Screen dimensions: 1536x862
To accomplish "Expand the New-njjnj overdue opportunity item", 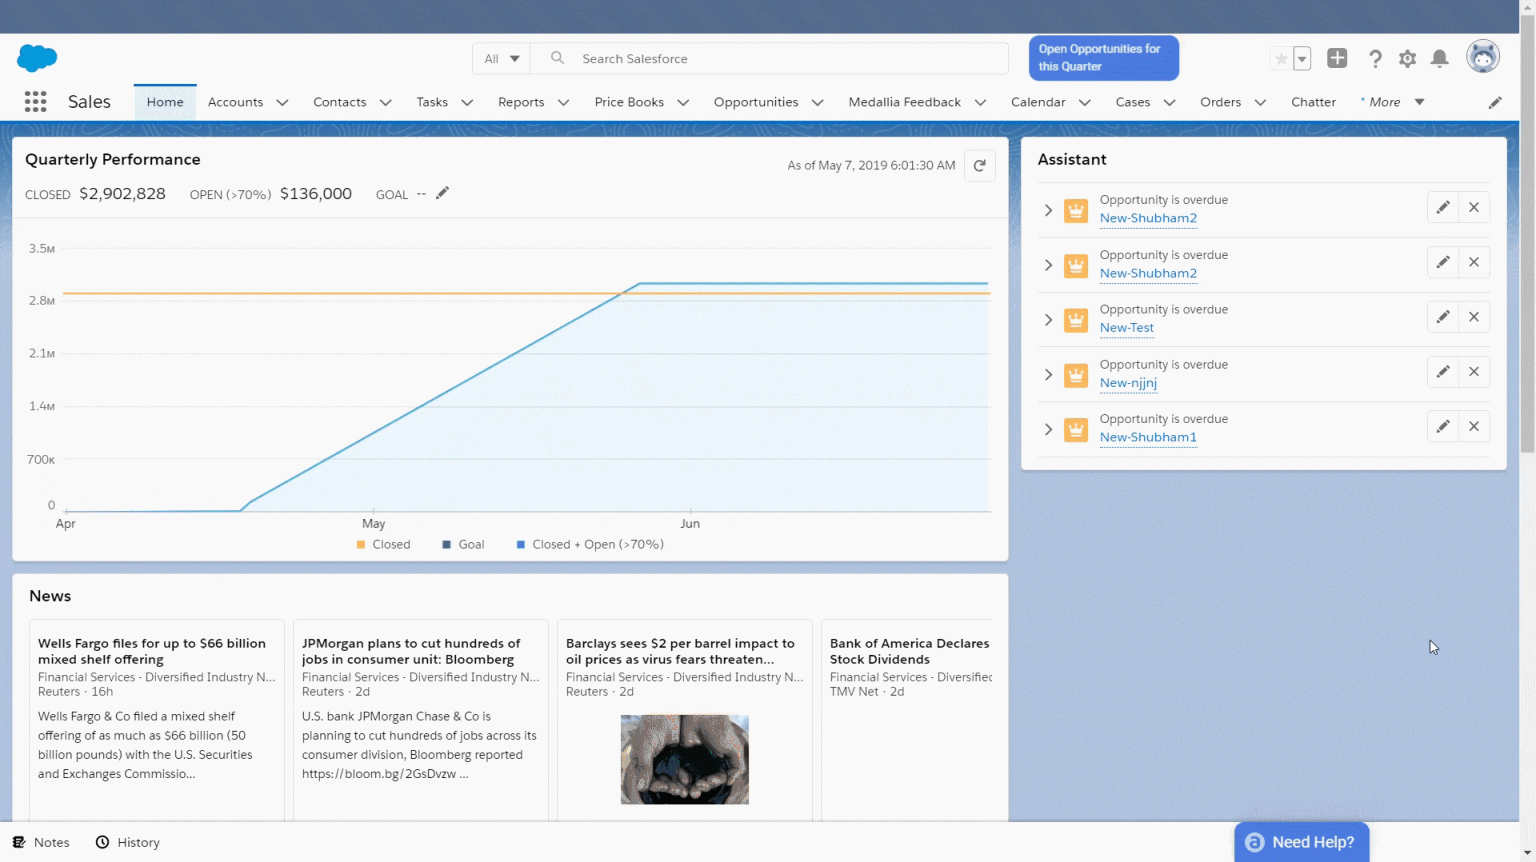I will tap(1048, 375).
